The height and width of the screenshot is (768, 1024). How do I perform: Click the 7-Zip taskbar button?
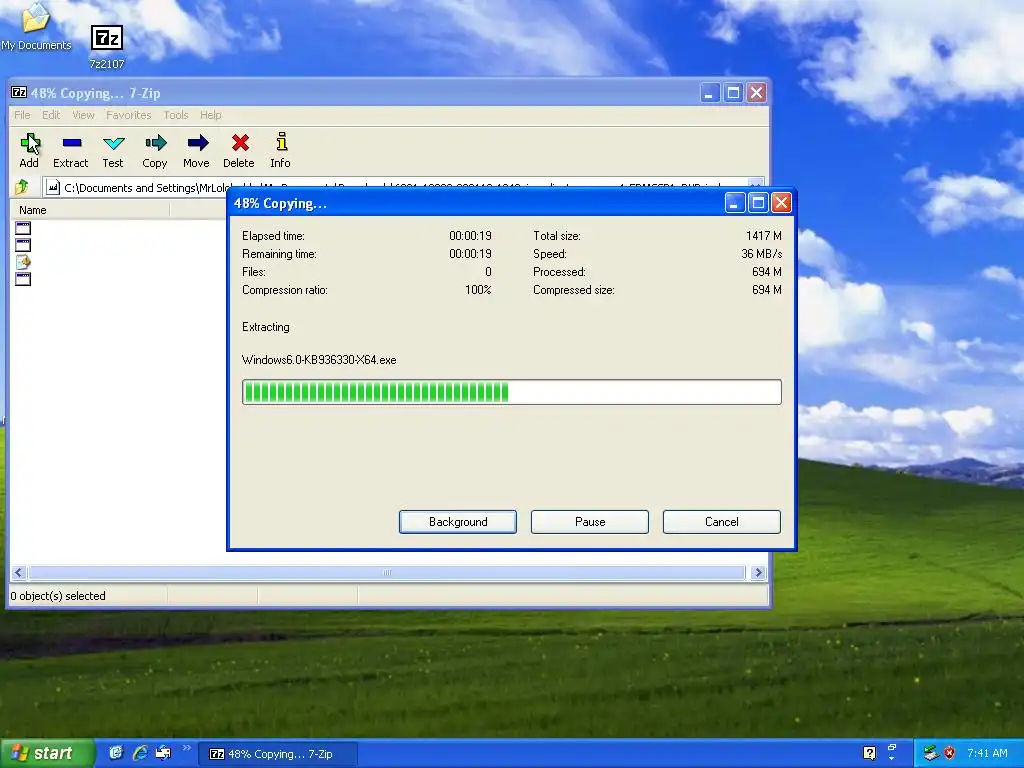click(278, 754)
